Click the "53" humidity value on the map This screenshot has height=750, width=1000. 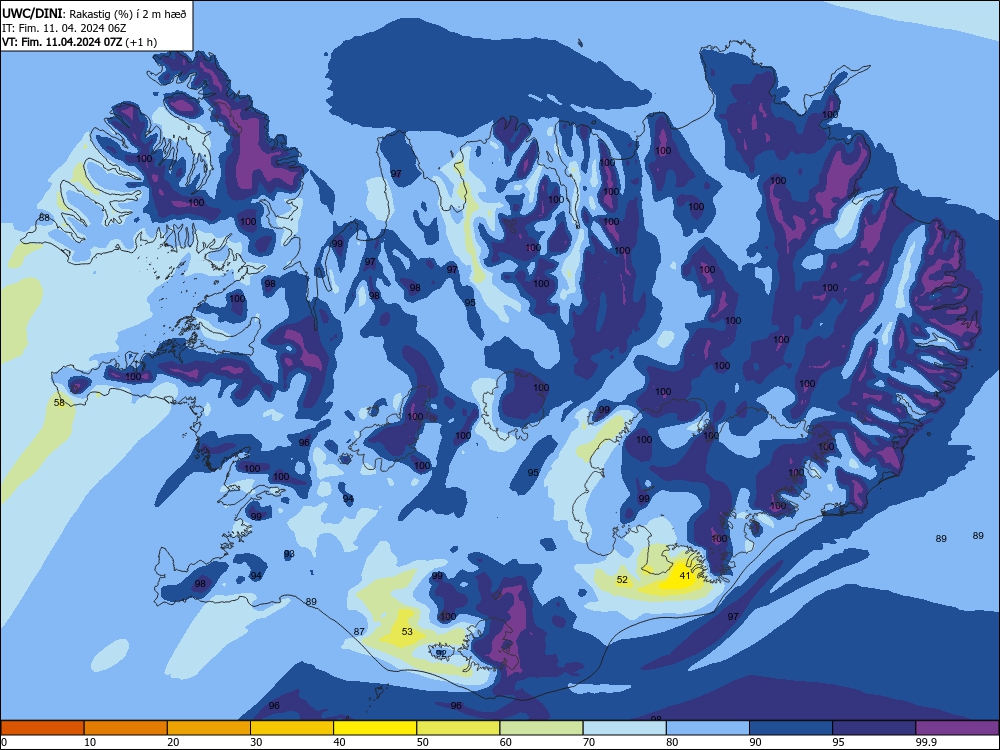coord(407,632)
